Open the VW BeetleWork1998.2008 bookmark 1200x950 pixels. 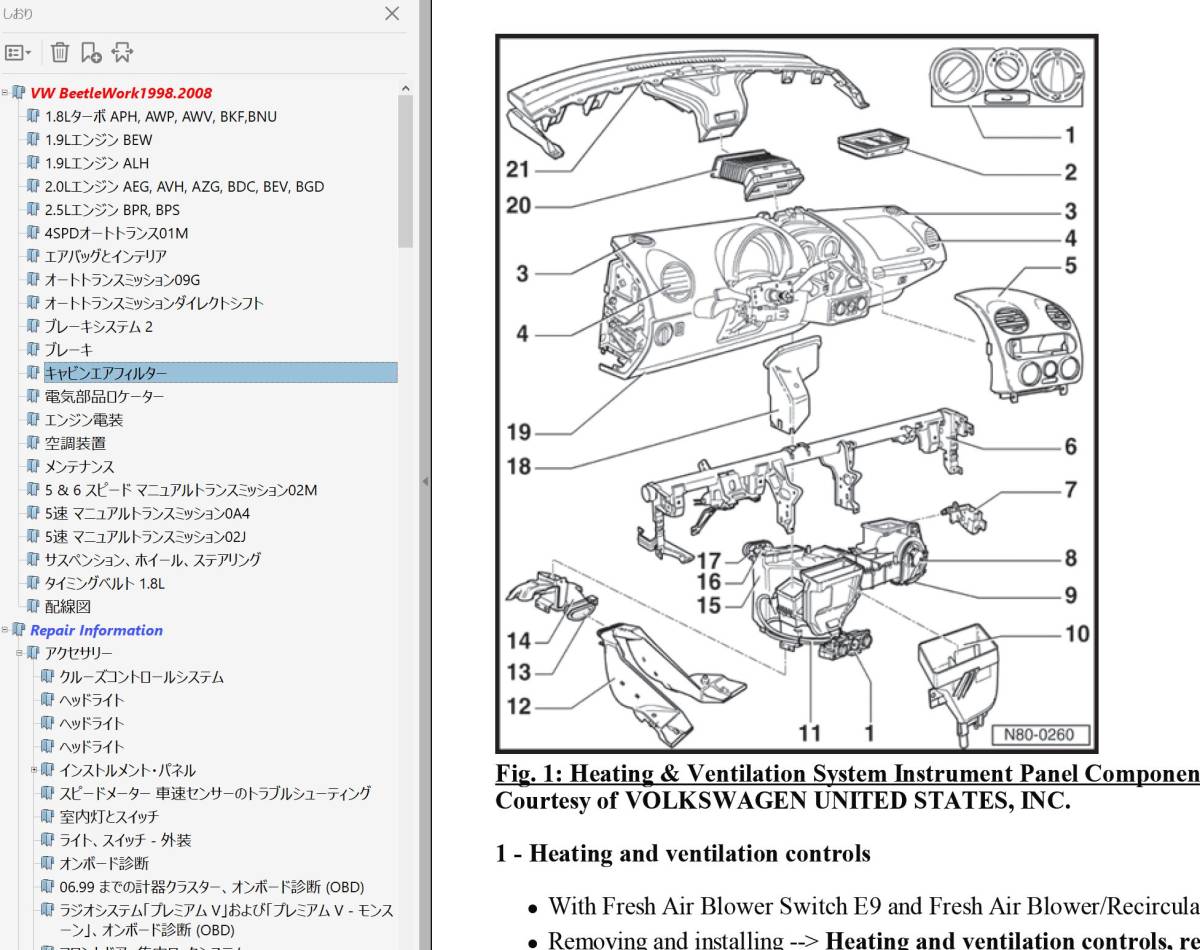pos(121,93)
